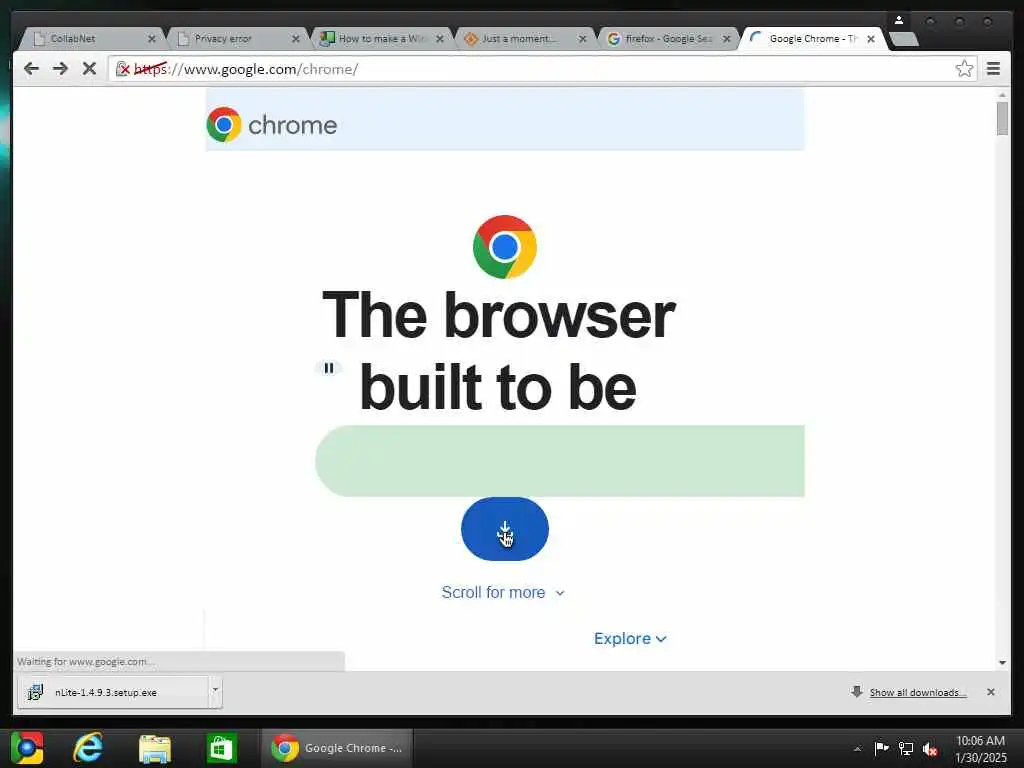This screenshot has width=1024, height=768.
Task: Close the CollabNet tab
Action: click(152, 39)
